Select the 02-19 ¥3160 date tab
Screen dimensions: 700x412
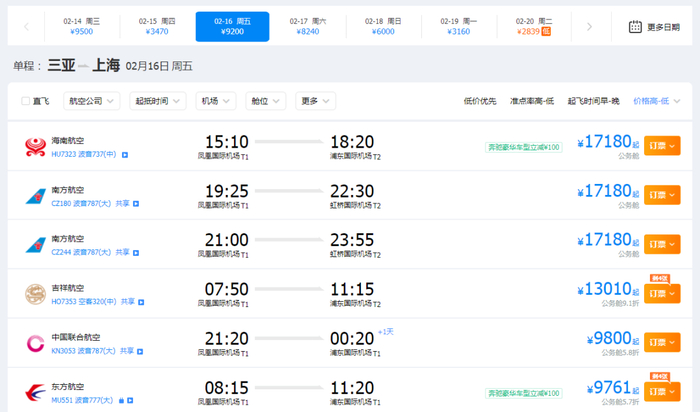tap(458, 27)
